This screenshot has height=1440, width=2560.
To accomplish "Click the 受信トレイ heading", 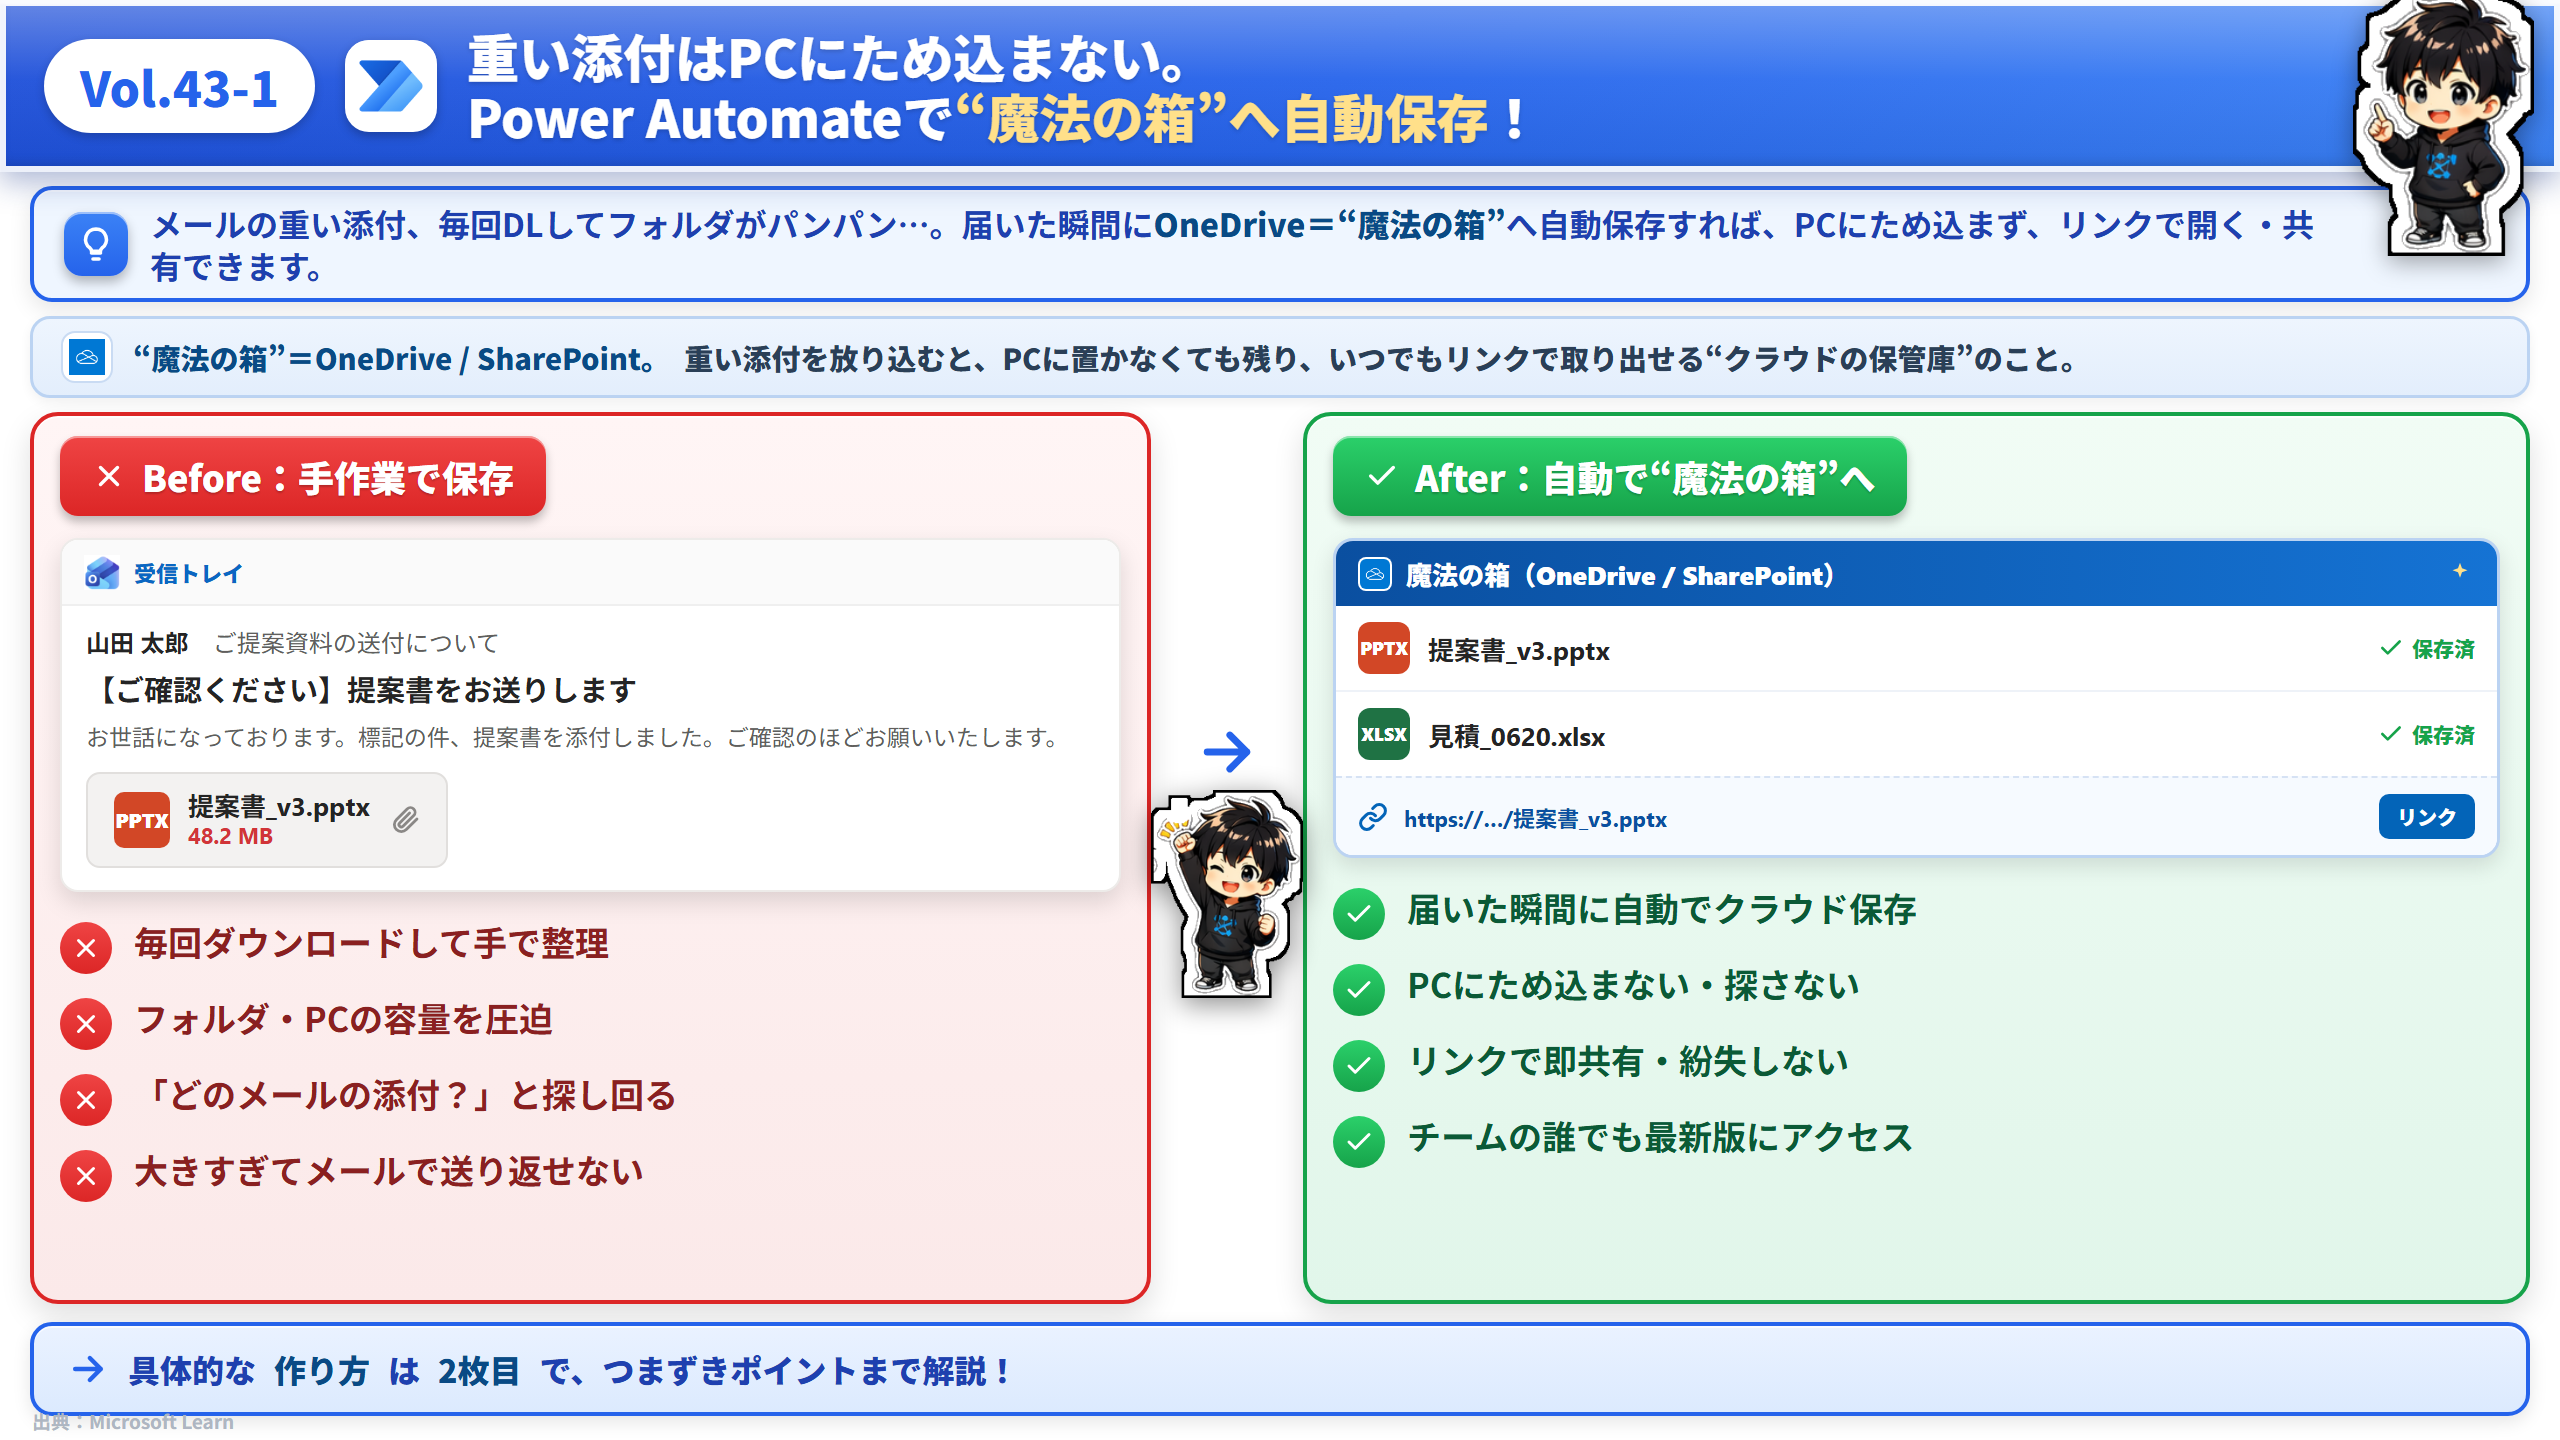I will pos(188,574).
